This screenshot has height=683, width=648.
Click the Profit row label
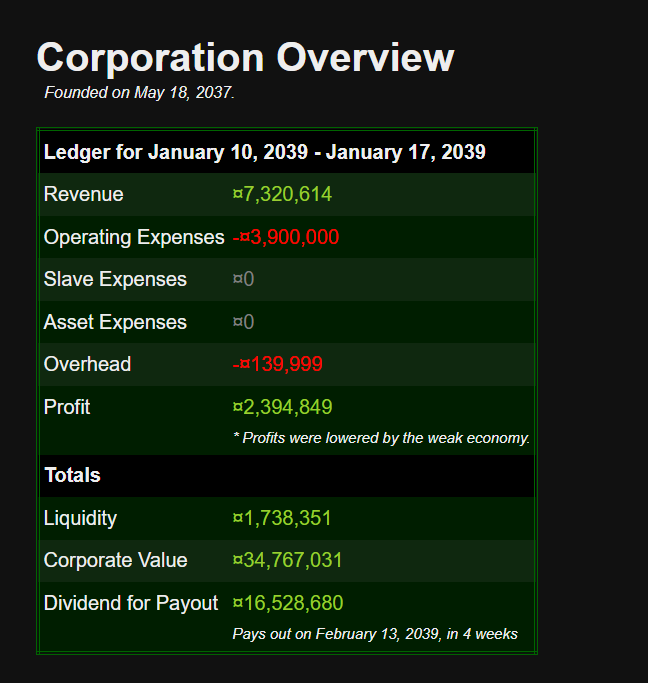pyautogui.click(x=67, y=407)
